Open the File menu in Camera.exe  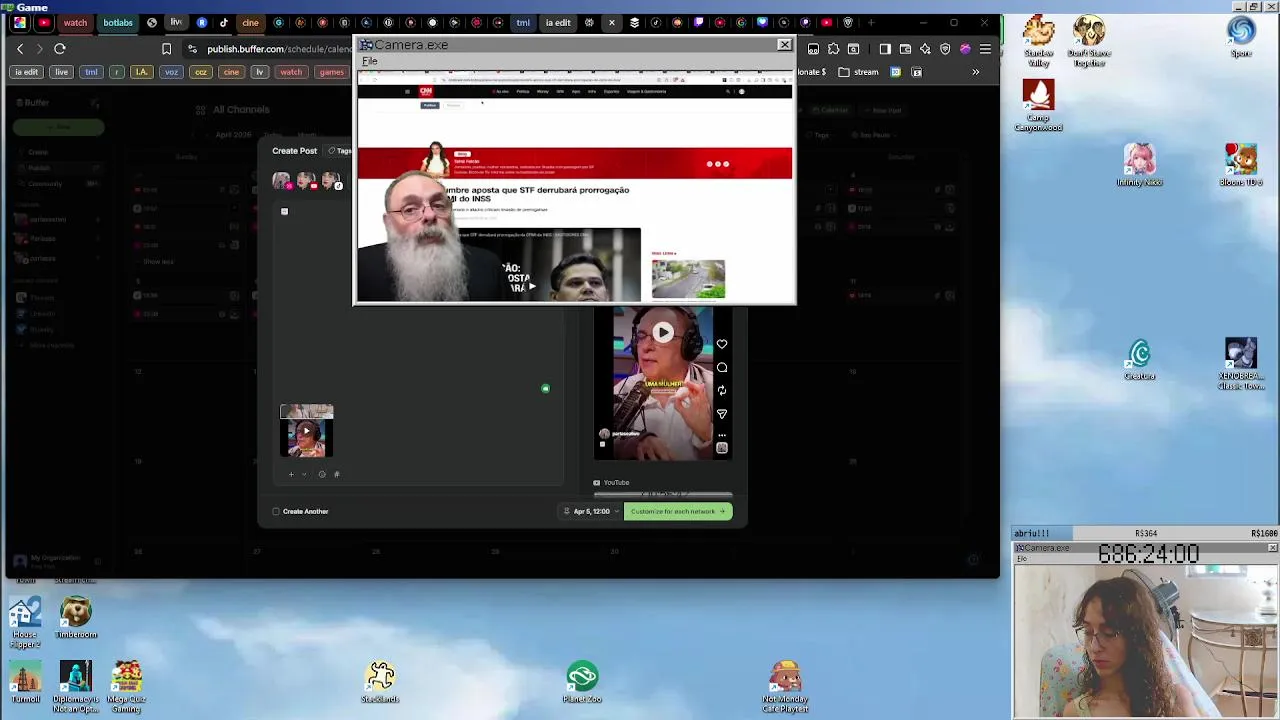(370, 61)
